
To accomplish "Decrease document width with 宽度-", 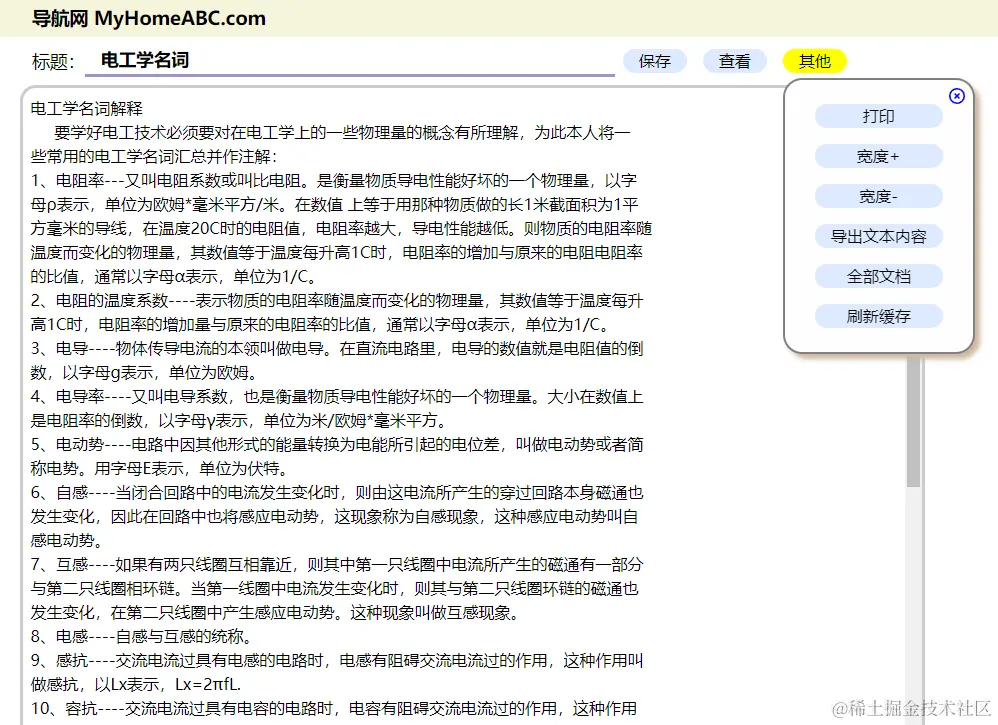I will pyautogui.click(x=878, y=196).
